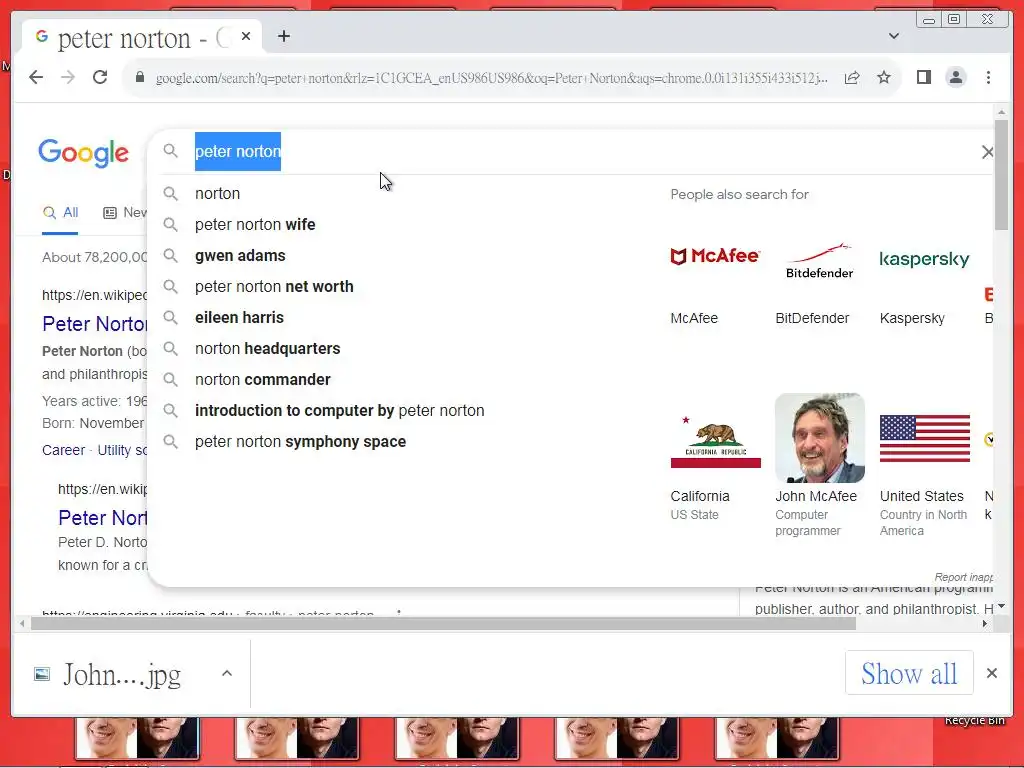Click the forward navigation arrow

click(68, 78)
